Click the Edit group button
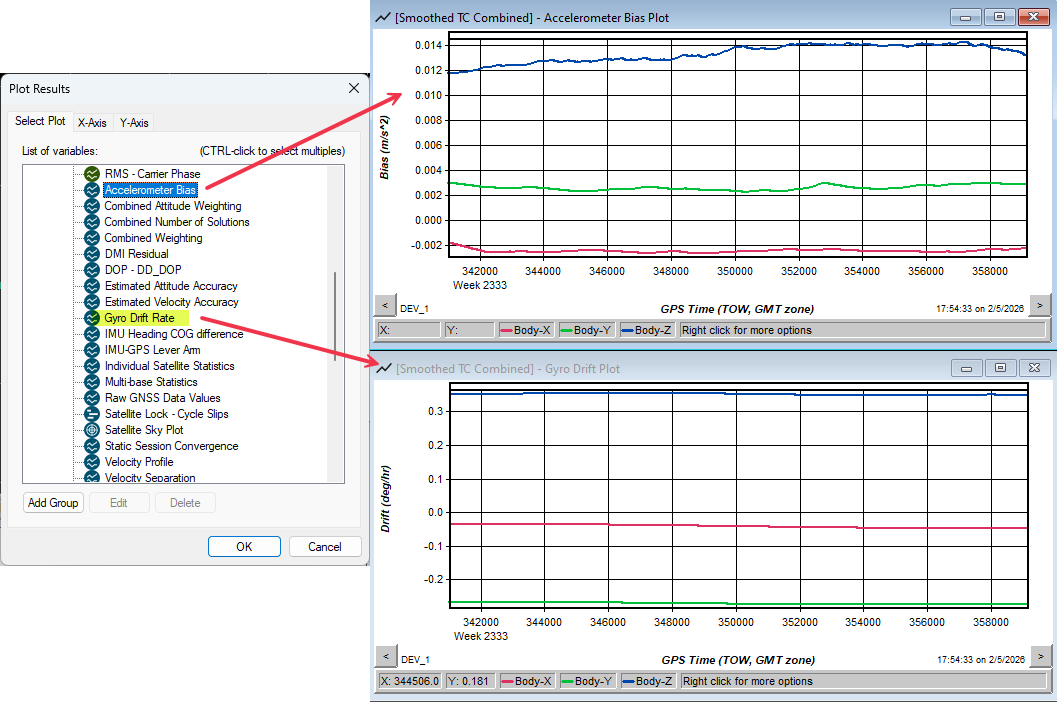The height and width of the screenshot is (702, 1057). coord(119,503)
